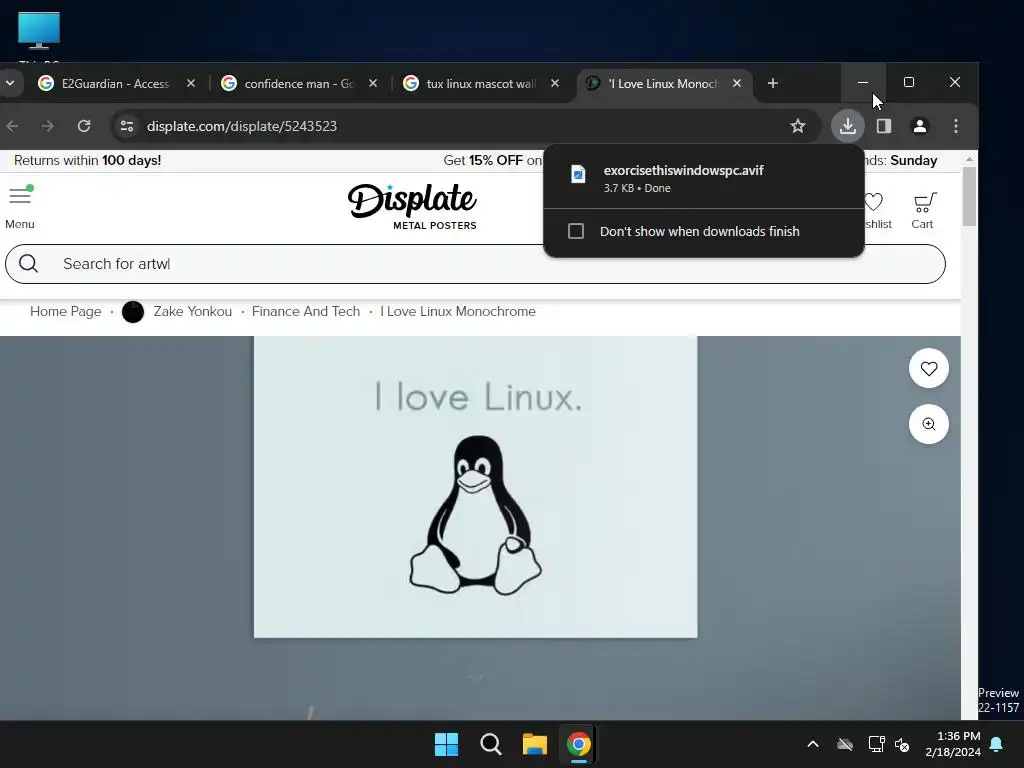Click the page vertical scrollbar thumb
Image resolution: width=1024 pixels, height=768 pixels.
coord(969,197)
